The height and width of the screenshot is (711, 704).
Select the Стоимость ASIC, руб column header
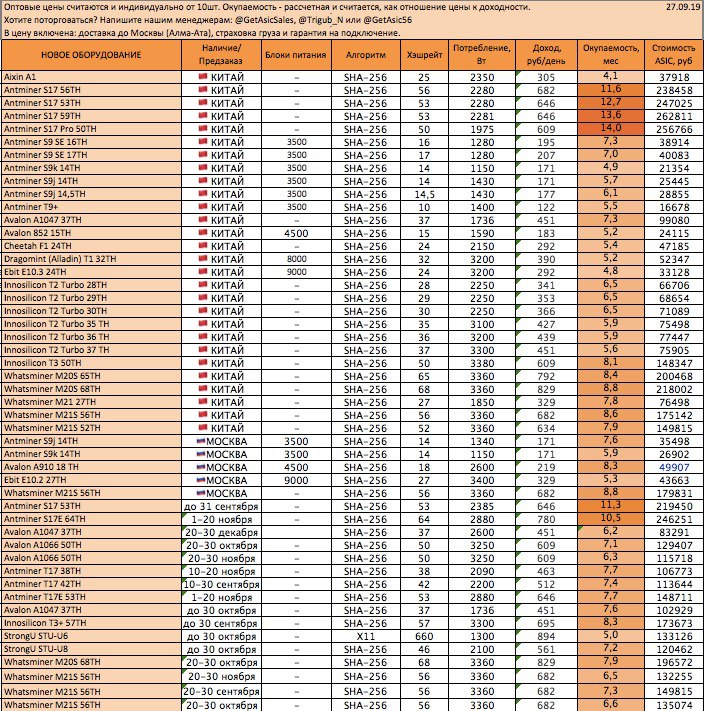point(674,55)
